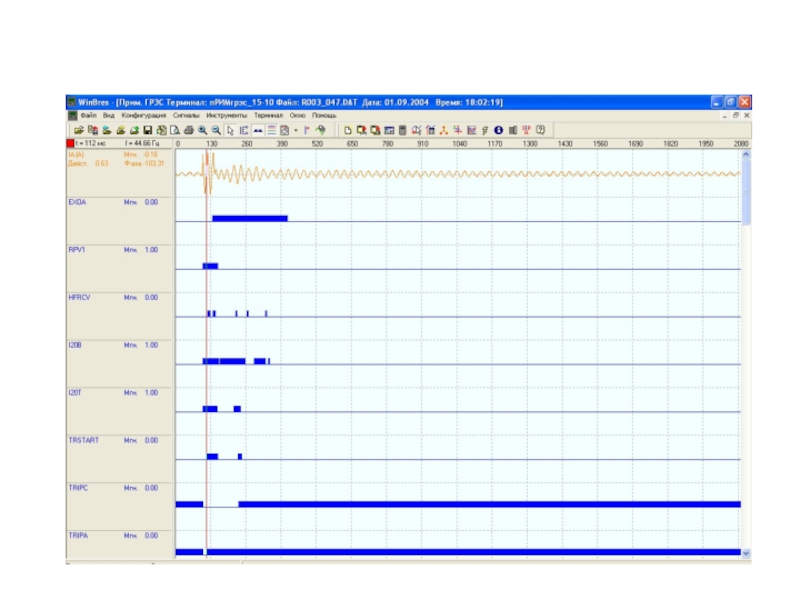Screen dimensions: 800x600
Task: Select the TRIPC signal label
Action: point(78,488)
